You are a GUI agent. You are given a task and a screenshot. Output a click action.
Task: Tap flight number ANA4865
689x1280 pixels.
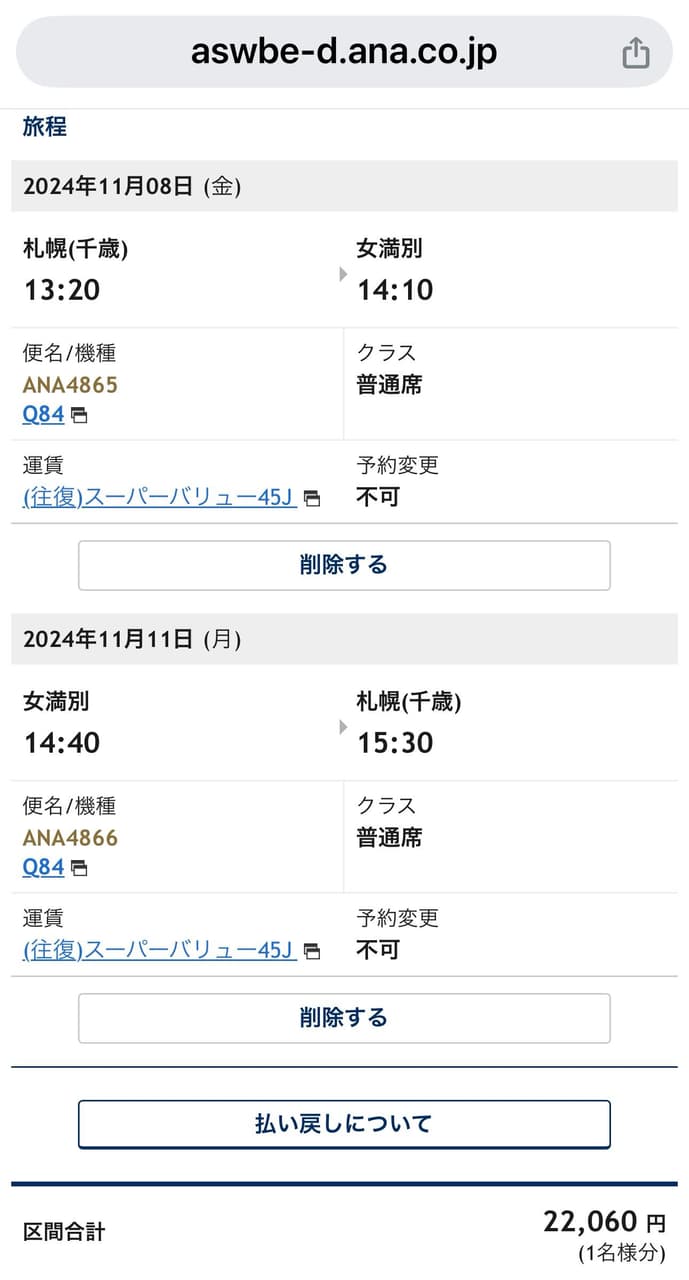click(x=70, y=385)
